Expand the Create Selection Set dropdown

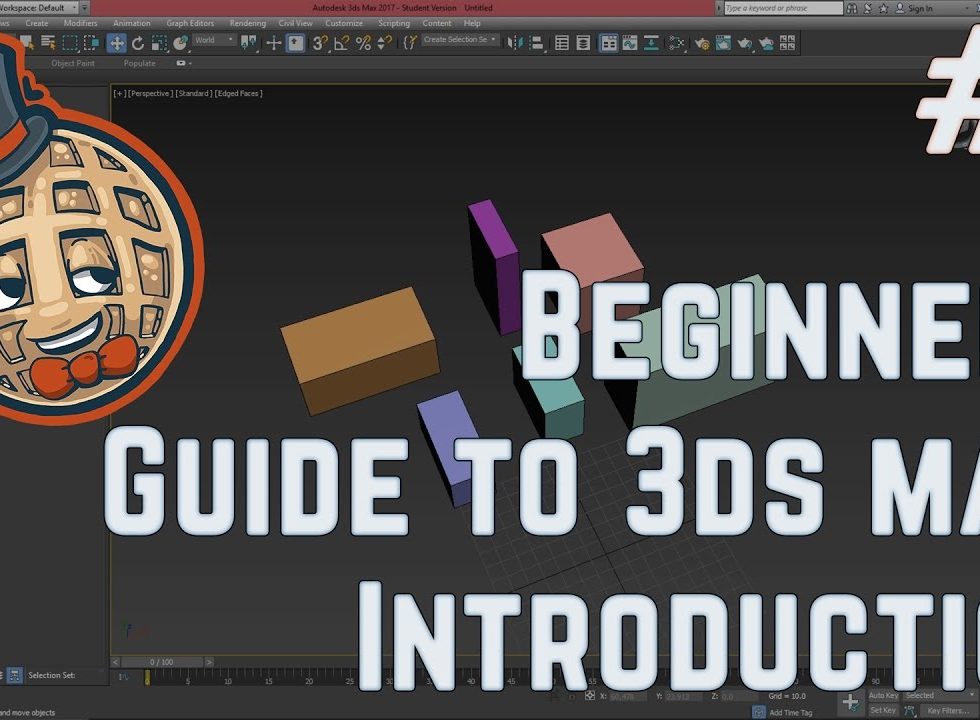[x=459, y=39]
